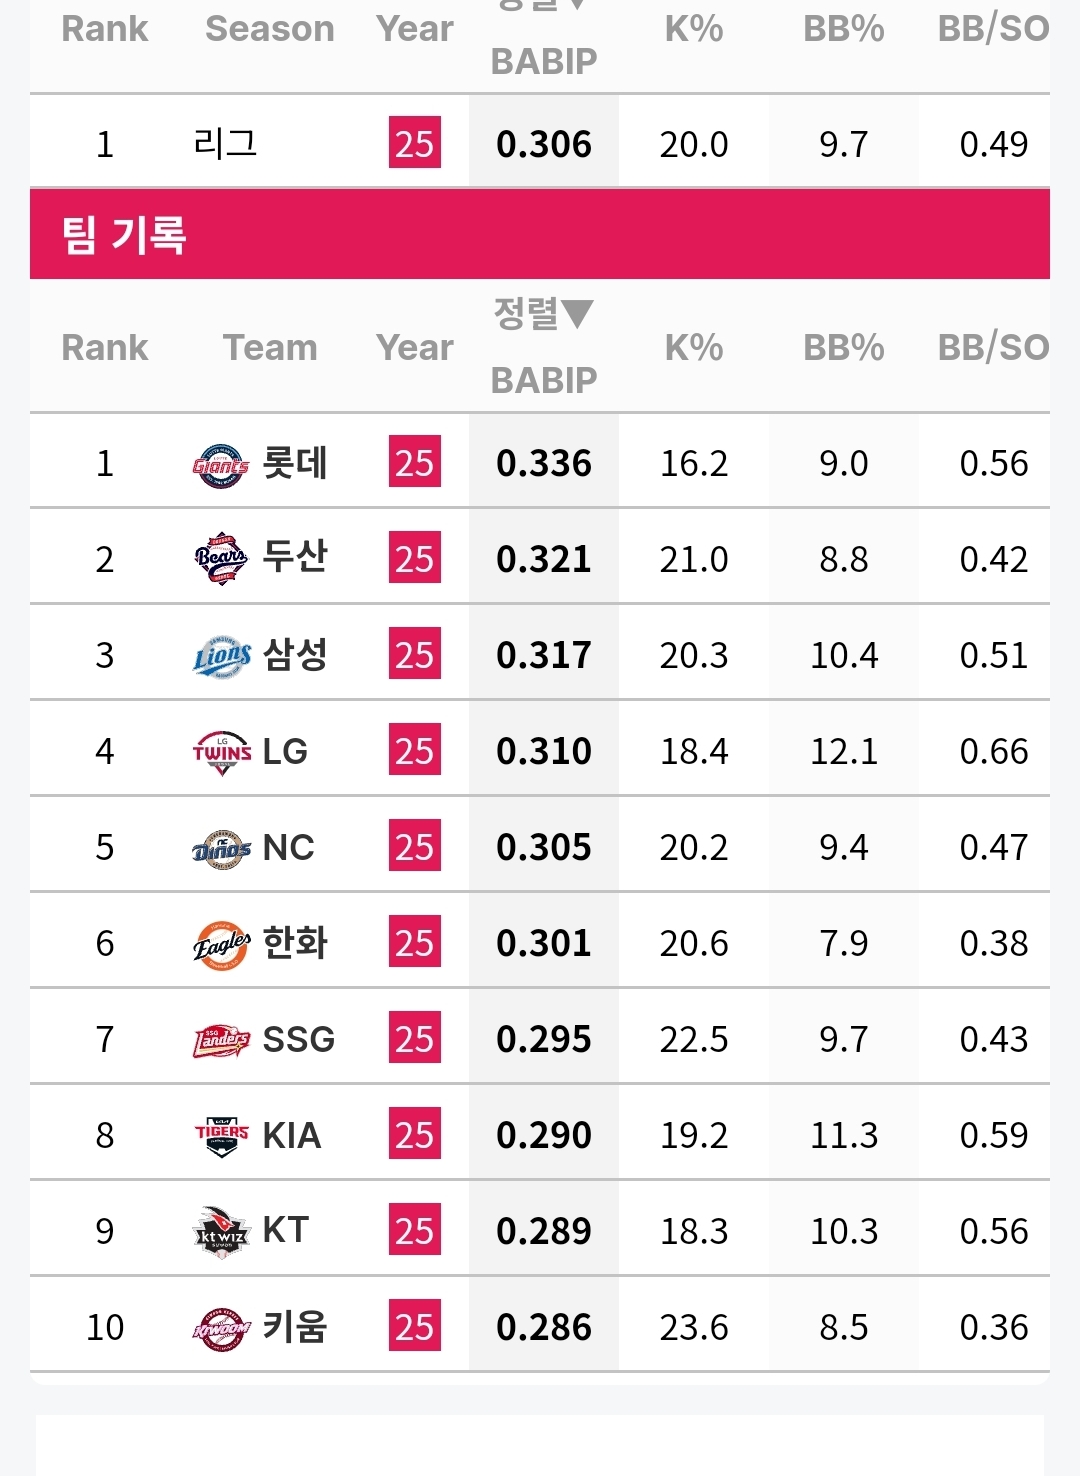The image size is (1080, 1476).
Task: Click the Lotte Giants team logo
Action: (x=220, y=465)
